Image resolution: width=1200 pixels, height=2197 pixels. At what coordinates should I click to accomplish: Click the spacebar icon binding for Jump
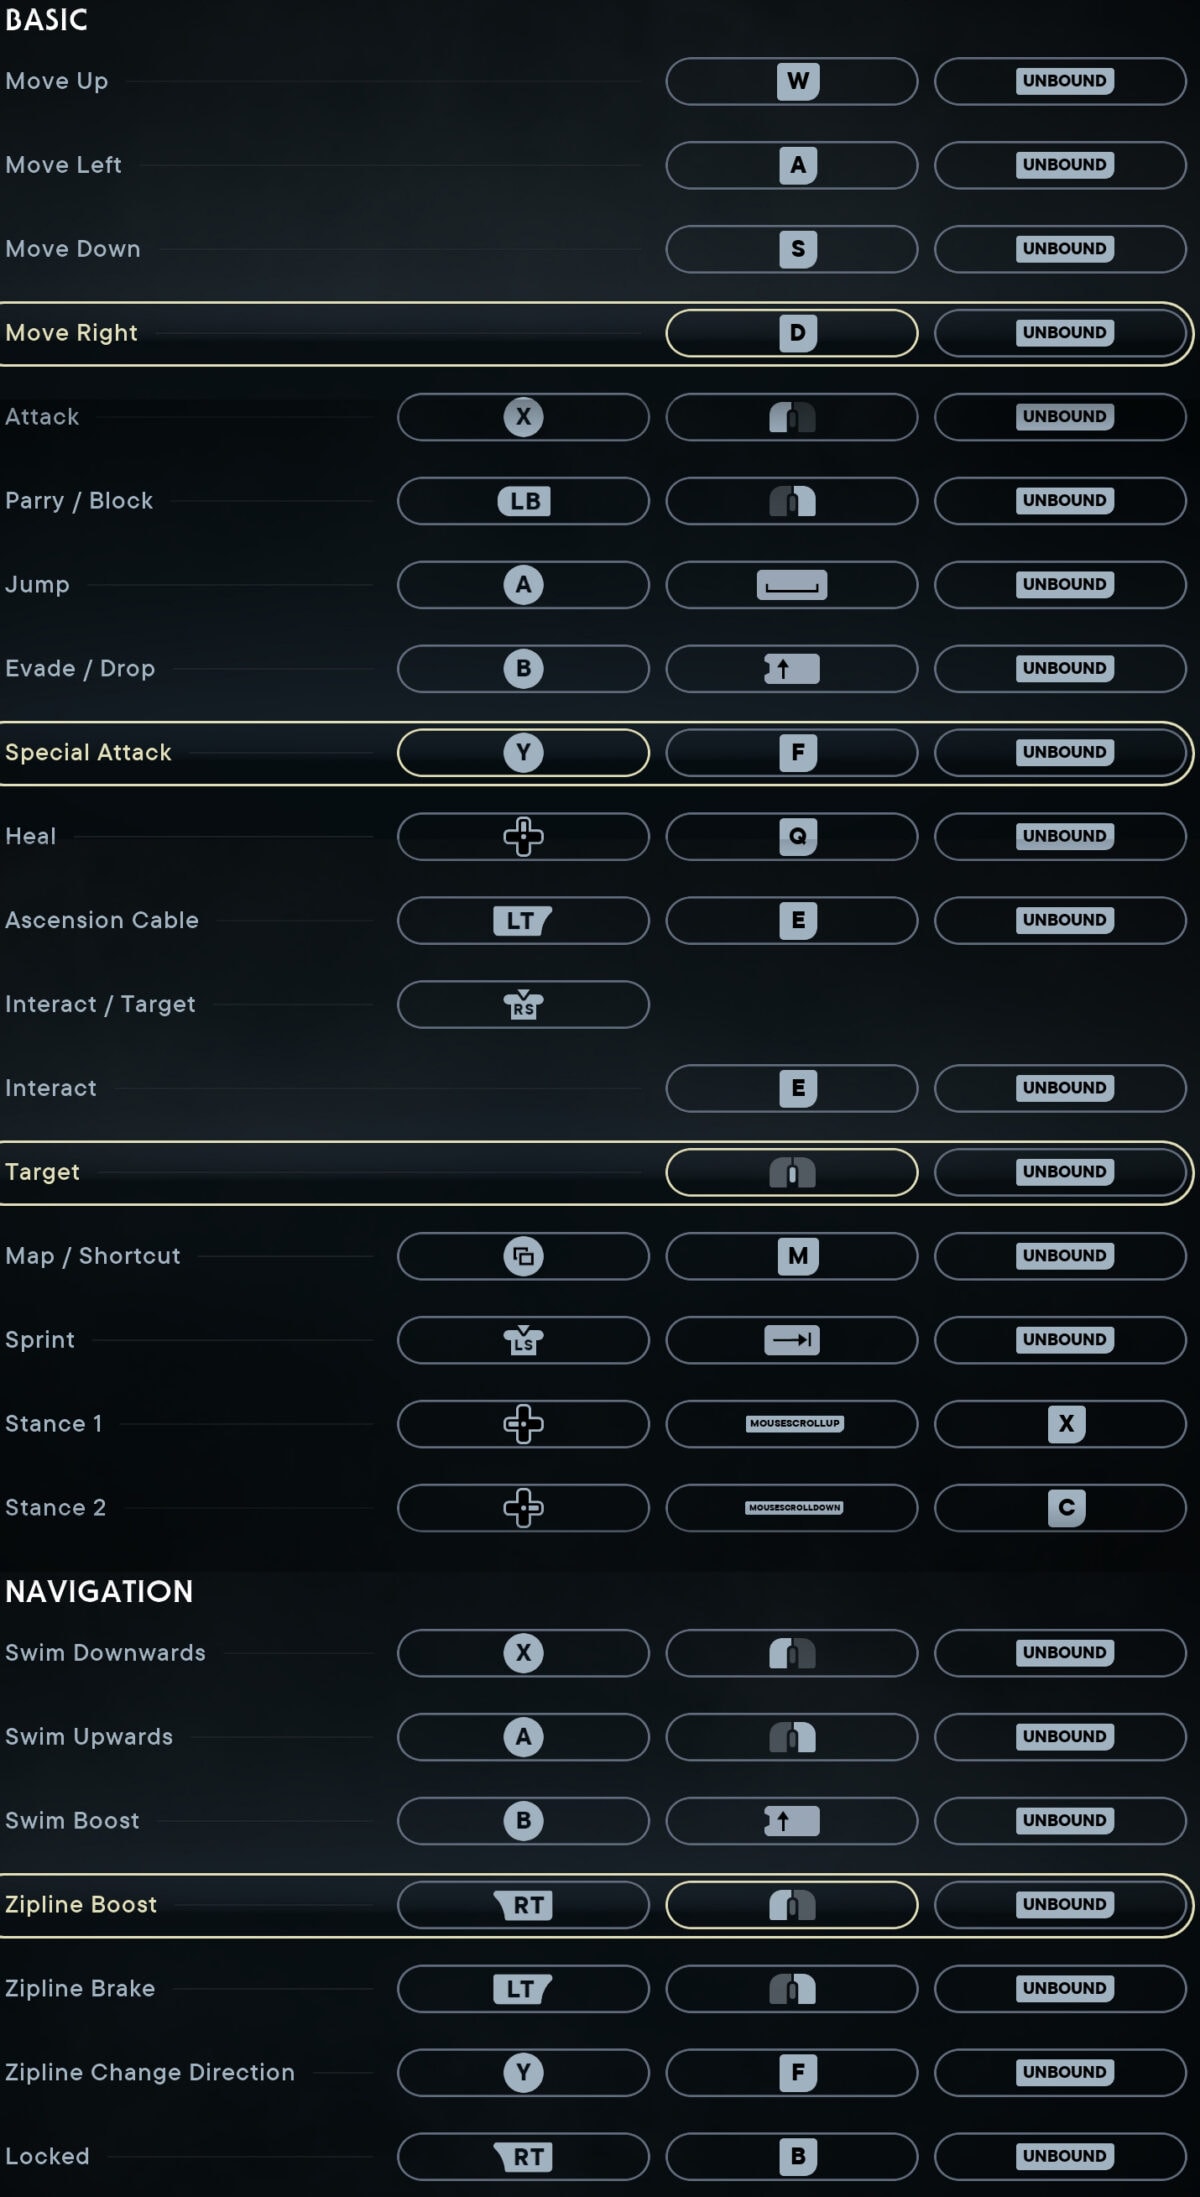point(791,585)
